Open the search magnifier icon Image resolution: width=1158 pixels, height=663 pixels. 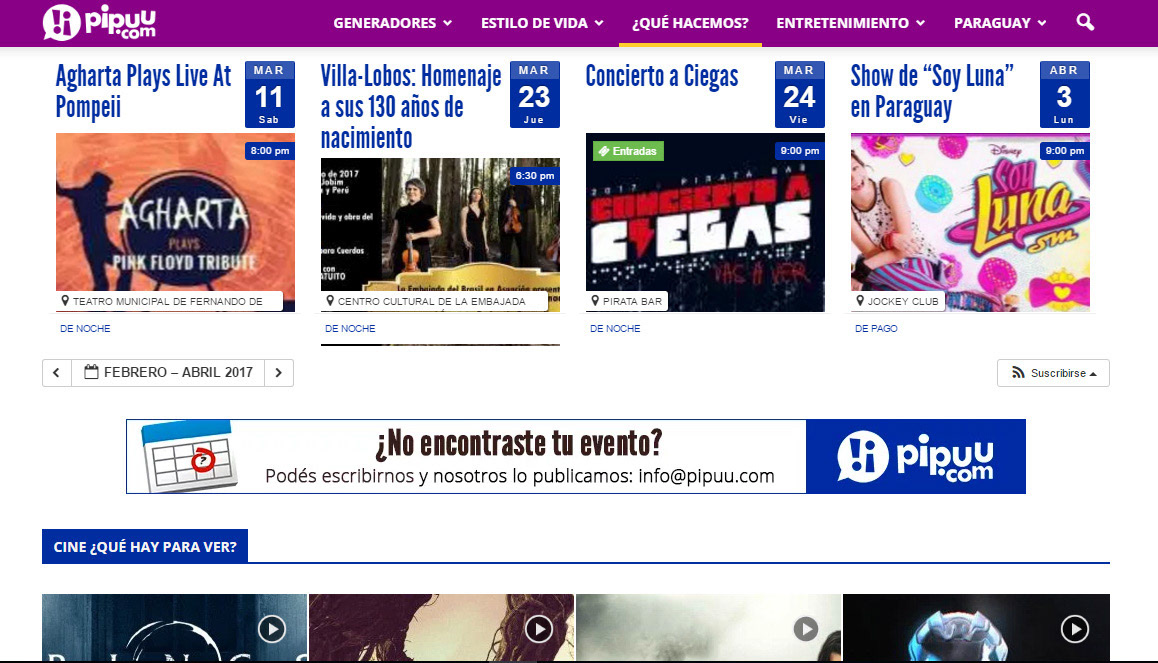[1085, 22]
